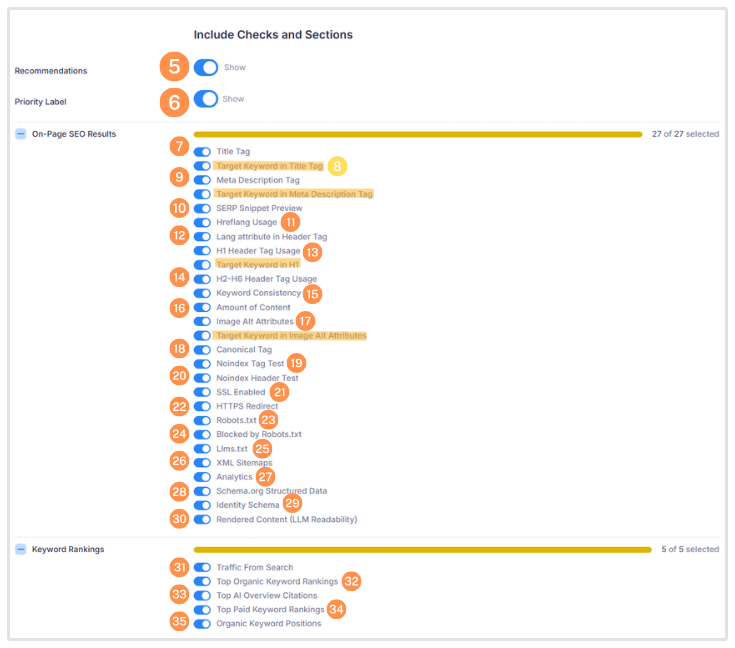Disable SSL Enabled check
This screenshot has width=735, height=648.
coord(202,392)
